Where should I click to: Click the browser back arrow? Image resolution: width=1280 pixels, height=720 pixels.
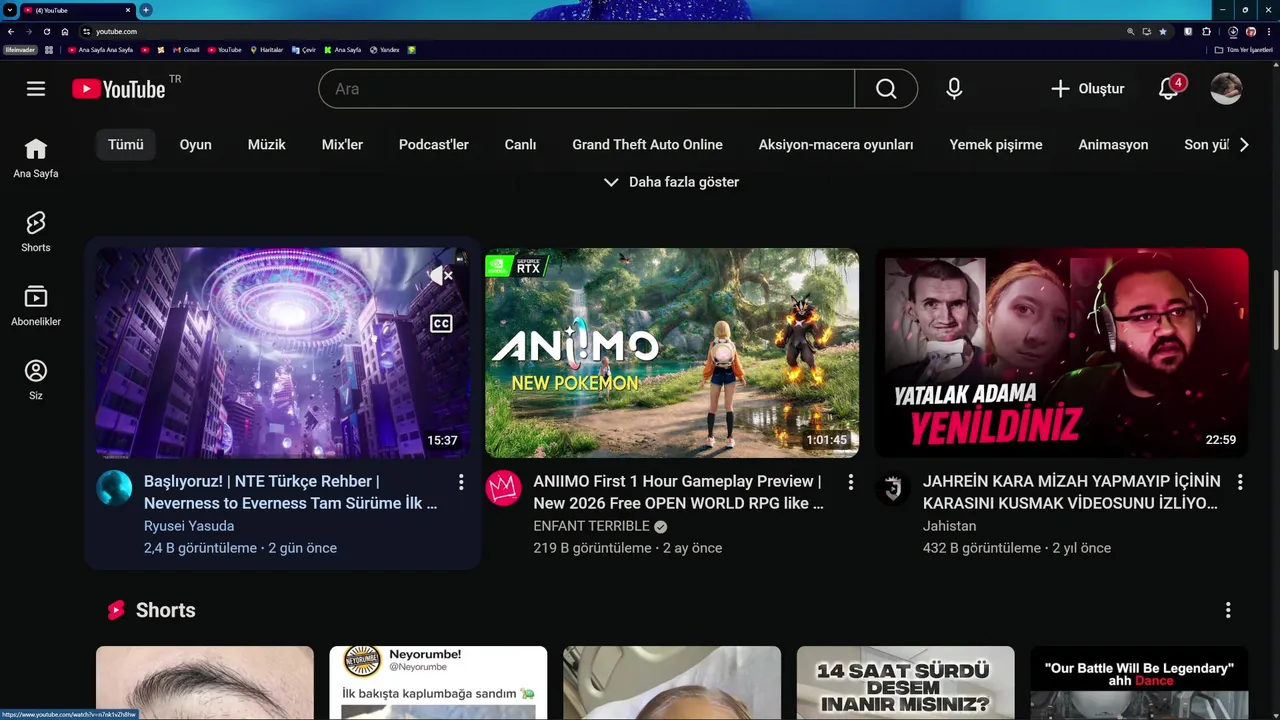pyautogui.click(x=11, y=31)
